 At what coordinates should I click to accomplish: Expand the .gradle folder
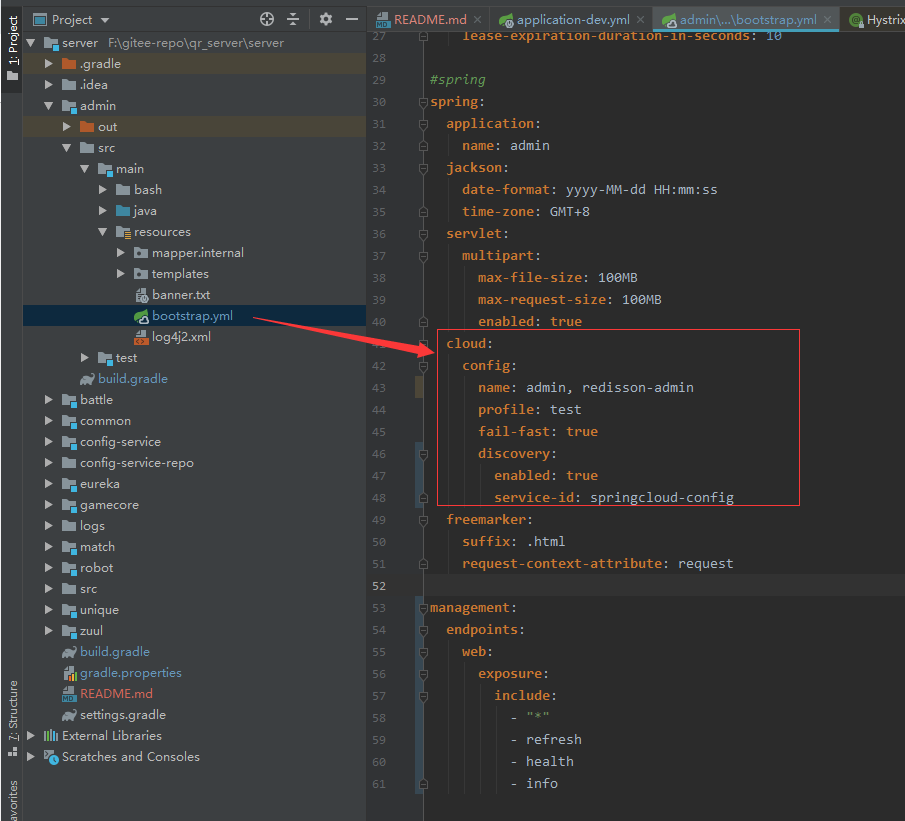(49, 64)
